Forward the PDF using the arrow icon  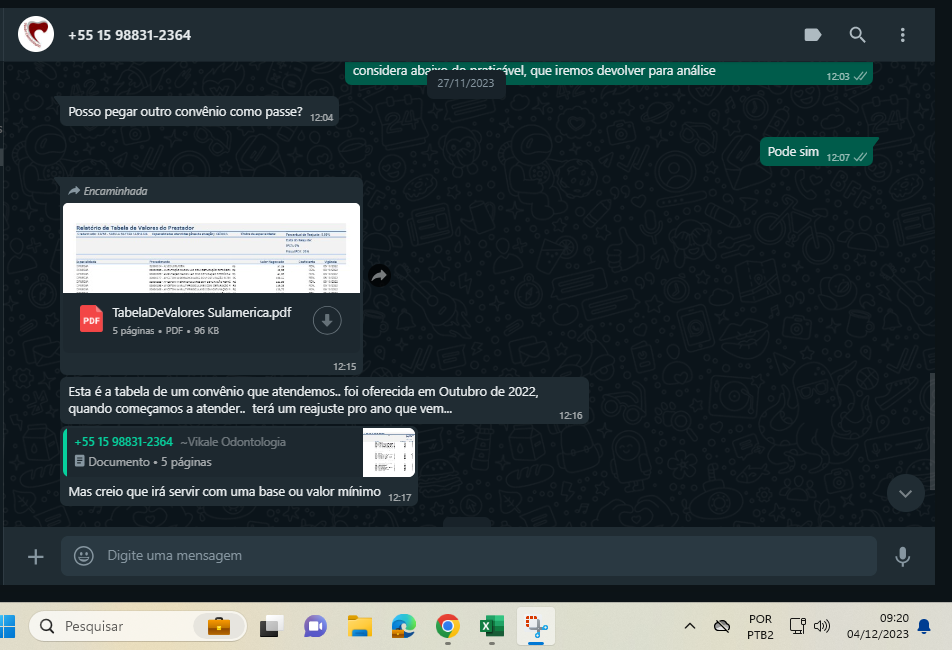(379, 275)
